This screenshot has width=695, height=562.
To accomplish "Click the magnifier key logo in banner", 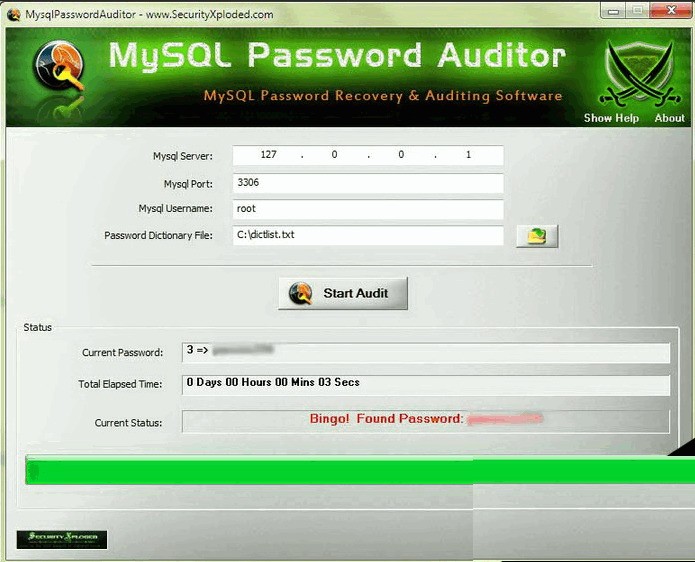I will tap(60, 66).
